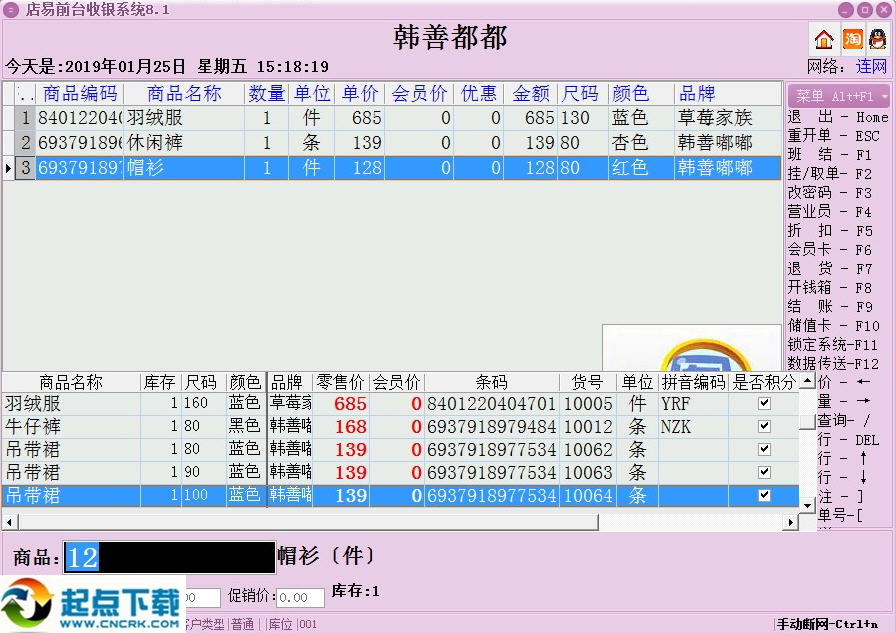This screenshot has width=896, height=633.
Task: Click the 货号 column header
Action: click(x=587, y=382)
